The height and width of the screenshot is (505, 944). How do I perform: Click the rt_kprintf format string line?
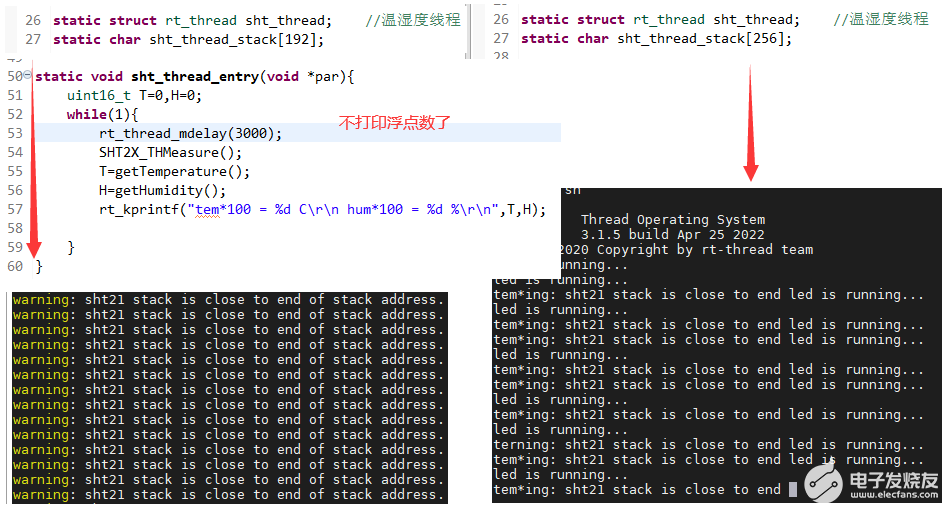tap(323, 209)
